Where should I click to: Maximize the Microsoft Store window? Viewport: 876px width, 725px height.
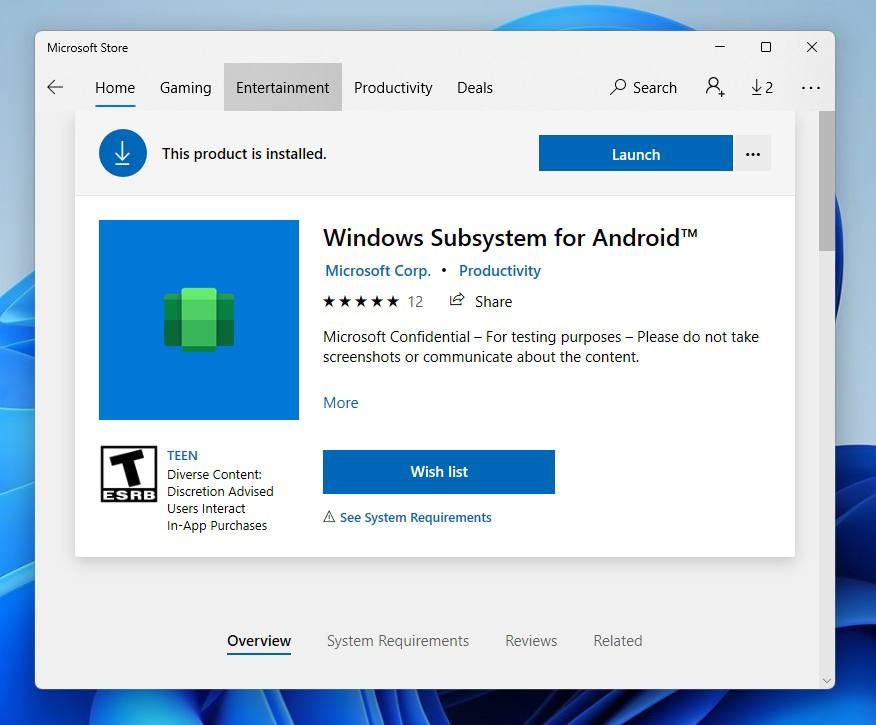[766, 47]
